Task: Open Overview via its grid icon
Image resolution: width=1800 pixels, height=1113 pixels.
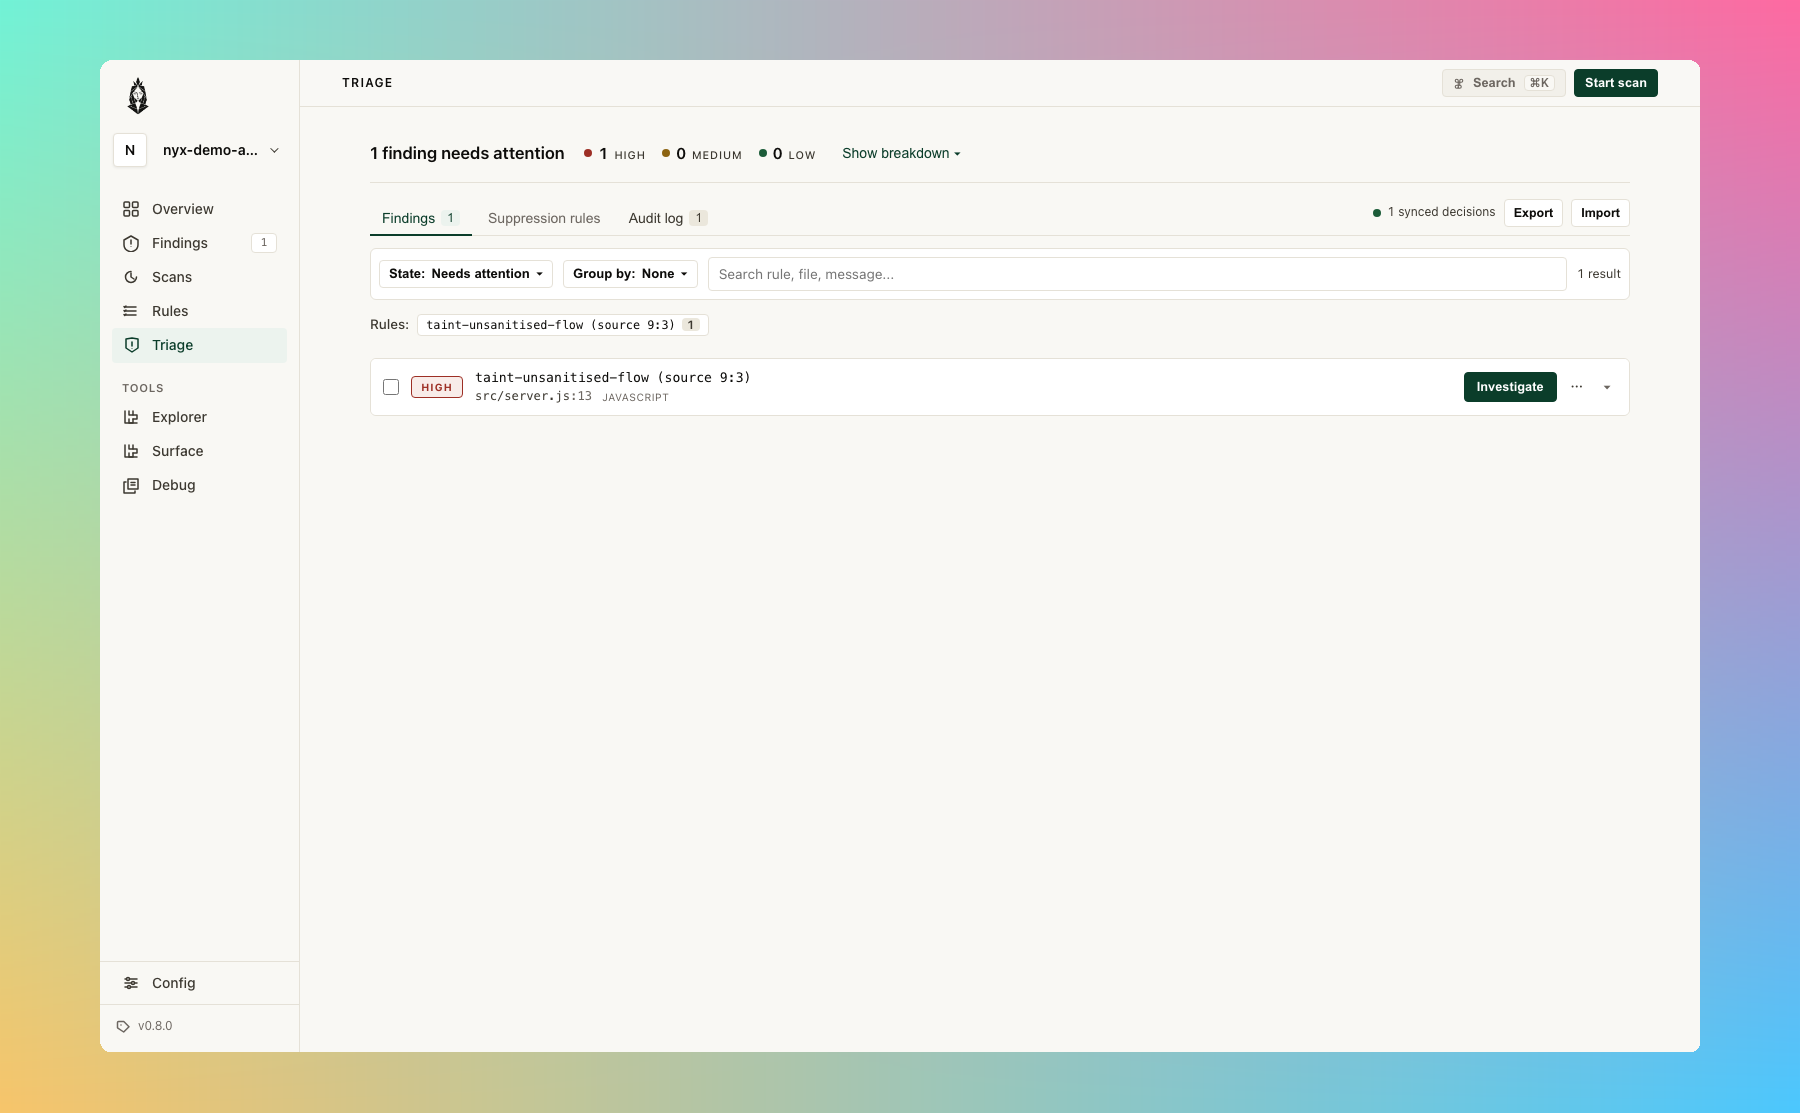Action: [x=131, y=209]
